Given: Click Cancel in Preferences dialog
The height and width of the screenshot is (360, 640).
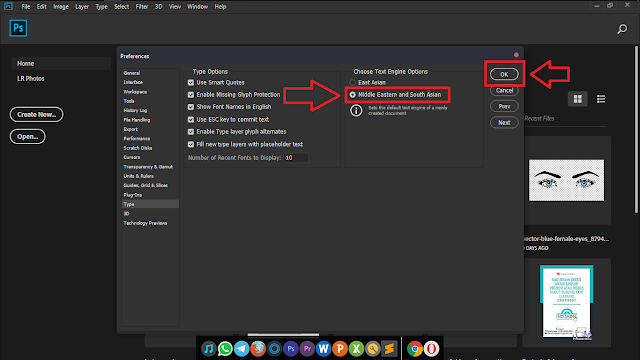Looking at the screenshot, I should tap(504, 90).
